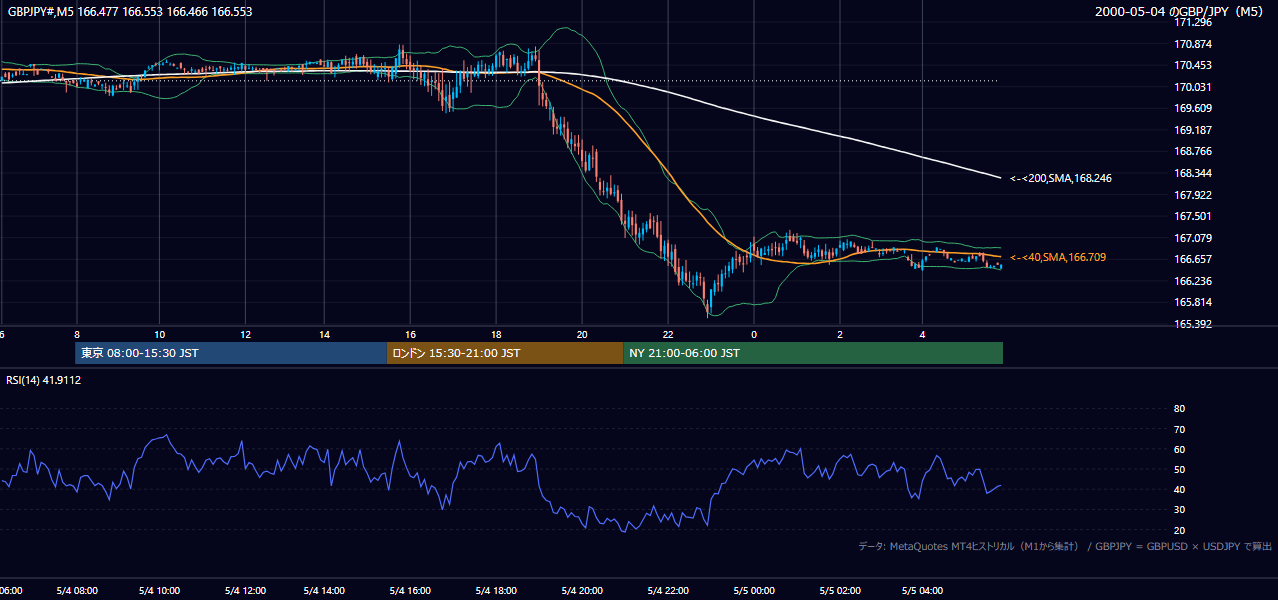The image size is (1278, 600).
Task: Click the 165.814 price axis value
Action: tap(1193, 302)
